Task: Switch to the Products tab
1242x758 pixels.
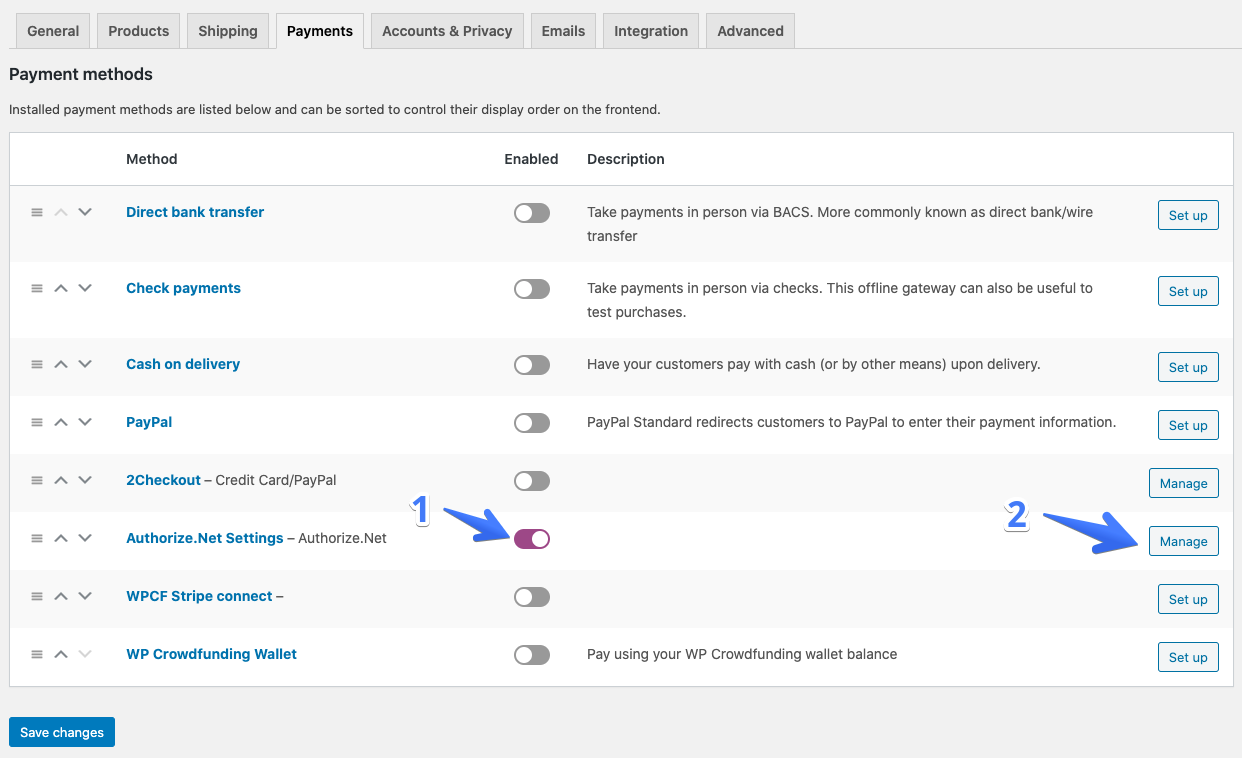Action: click(139, 31)
